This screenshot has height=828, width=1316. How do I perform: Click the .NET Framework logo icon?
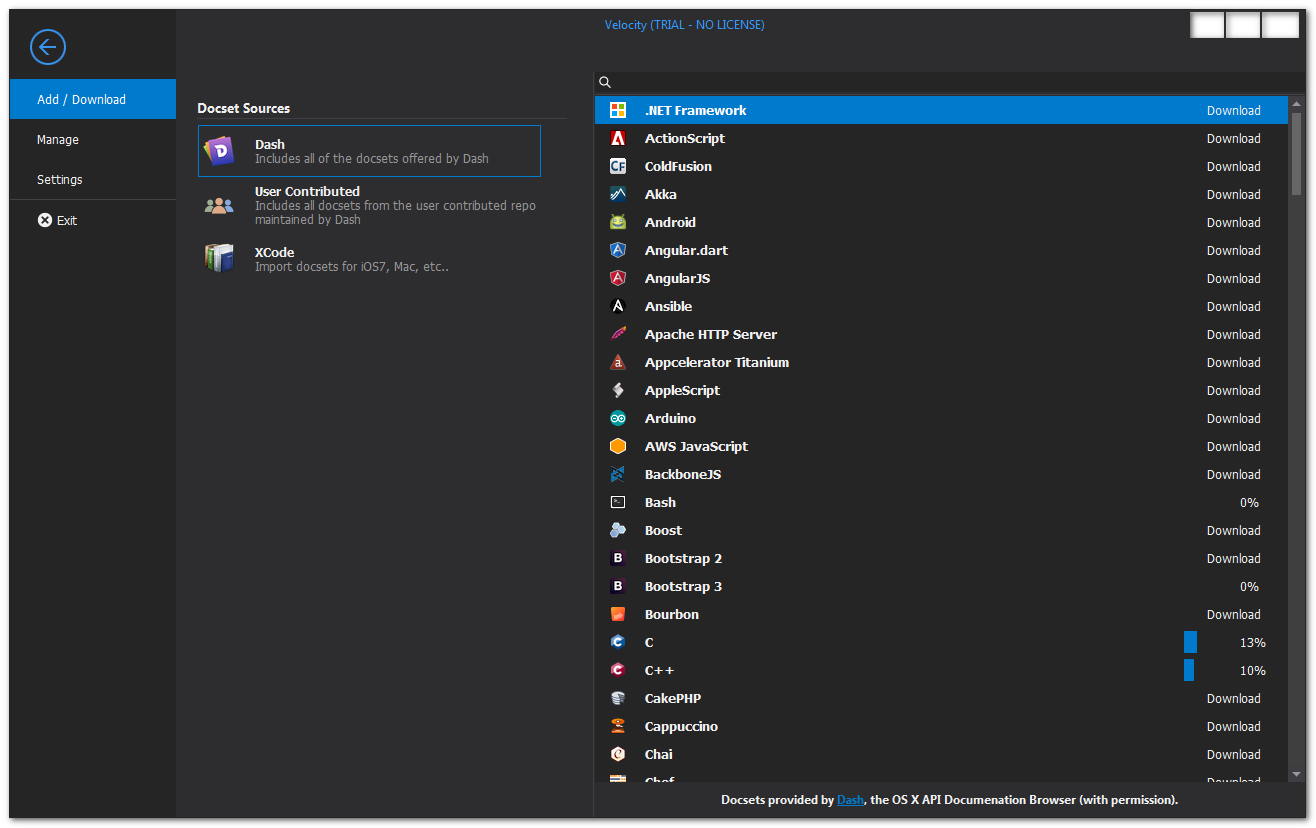(x=618, y=110)
